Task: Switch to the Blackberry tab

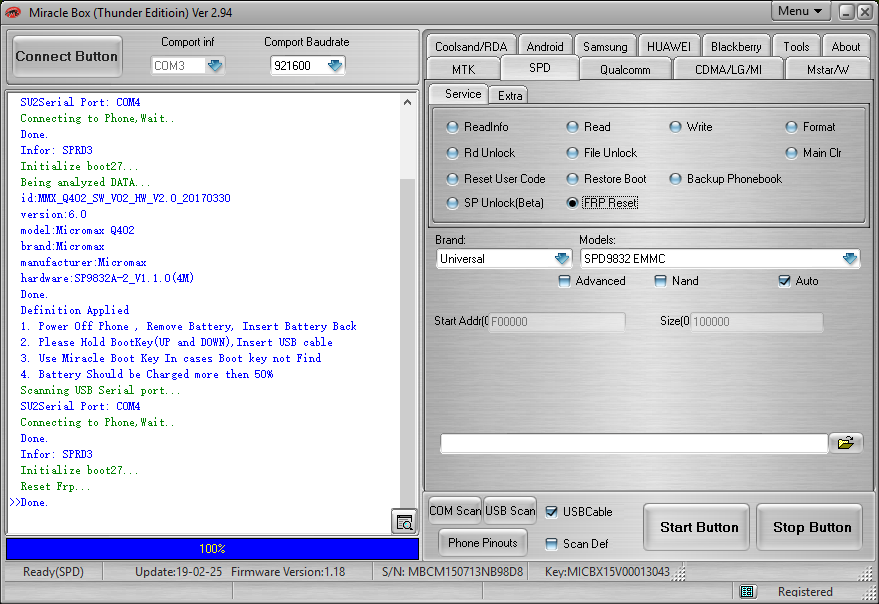Action: (x=736, y=47)
